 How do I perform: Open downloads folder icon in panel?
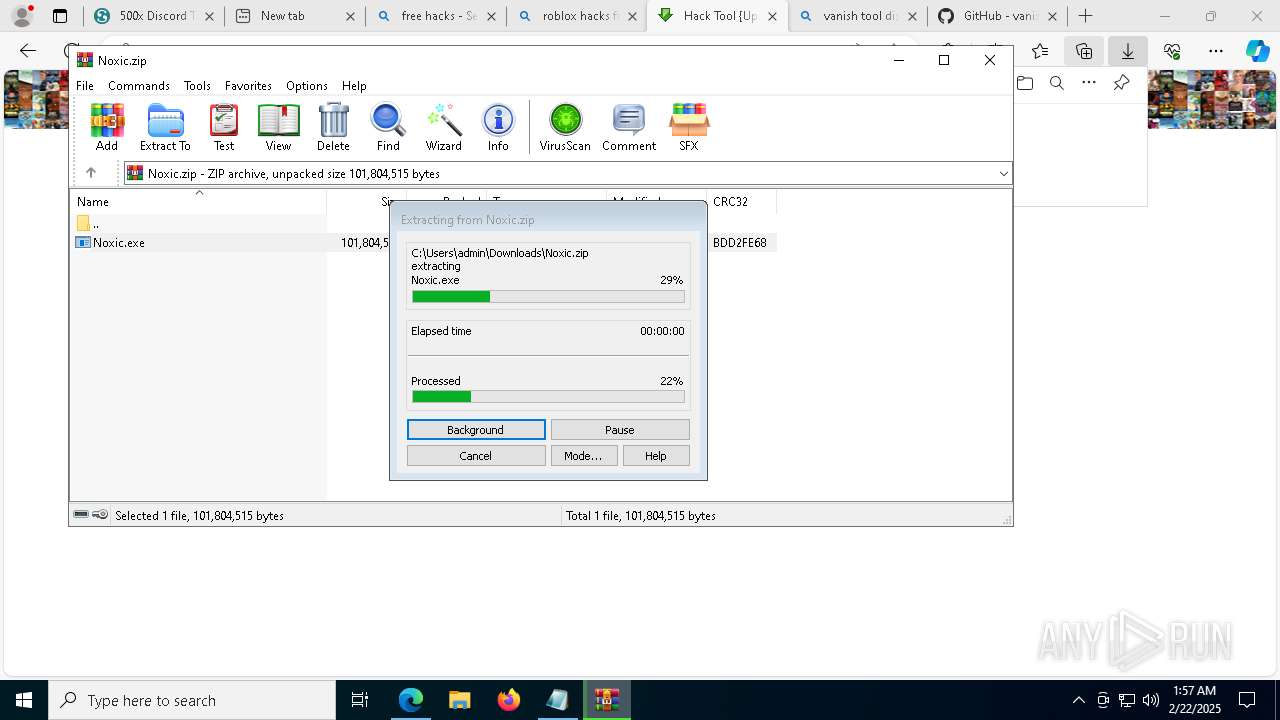[1025, 83]
